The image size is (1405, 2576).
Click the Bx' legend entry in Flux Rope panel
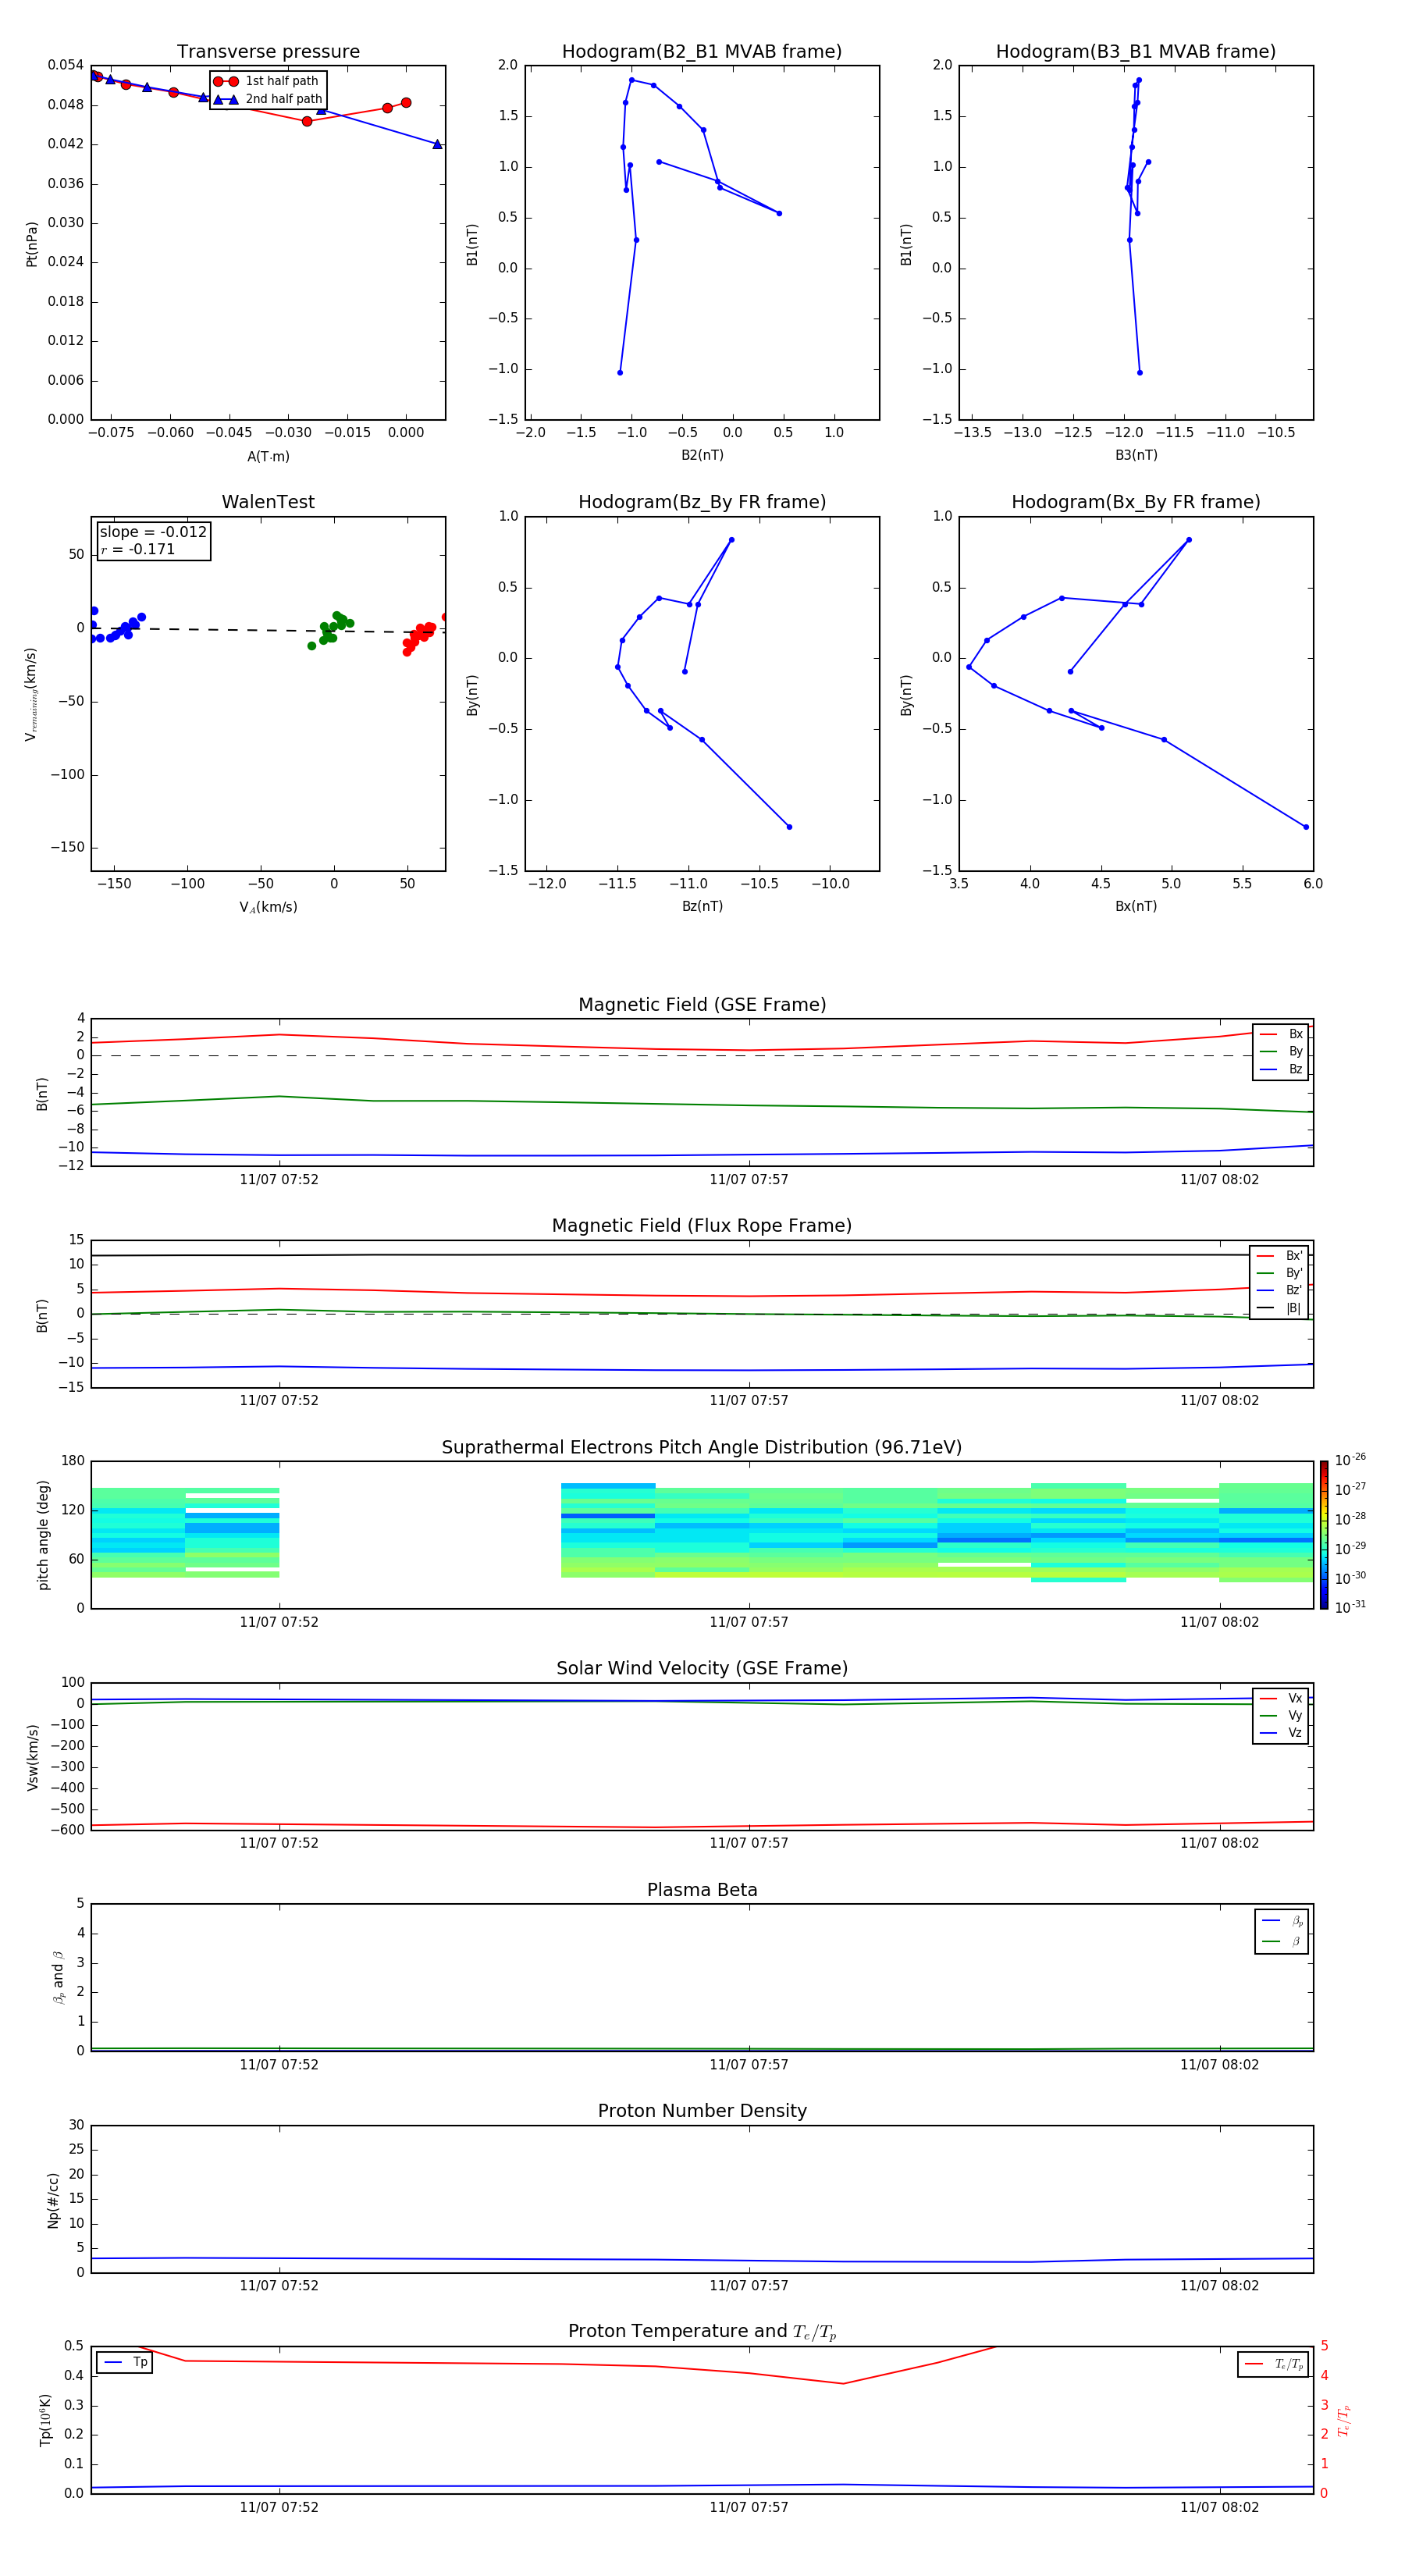click(x=1279, y=1256)
